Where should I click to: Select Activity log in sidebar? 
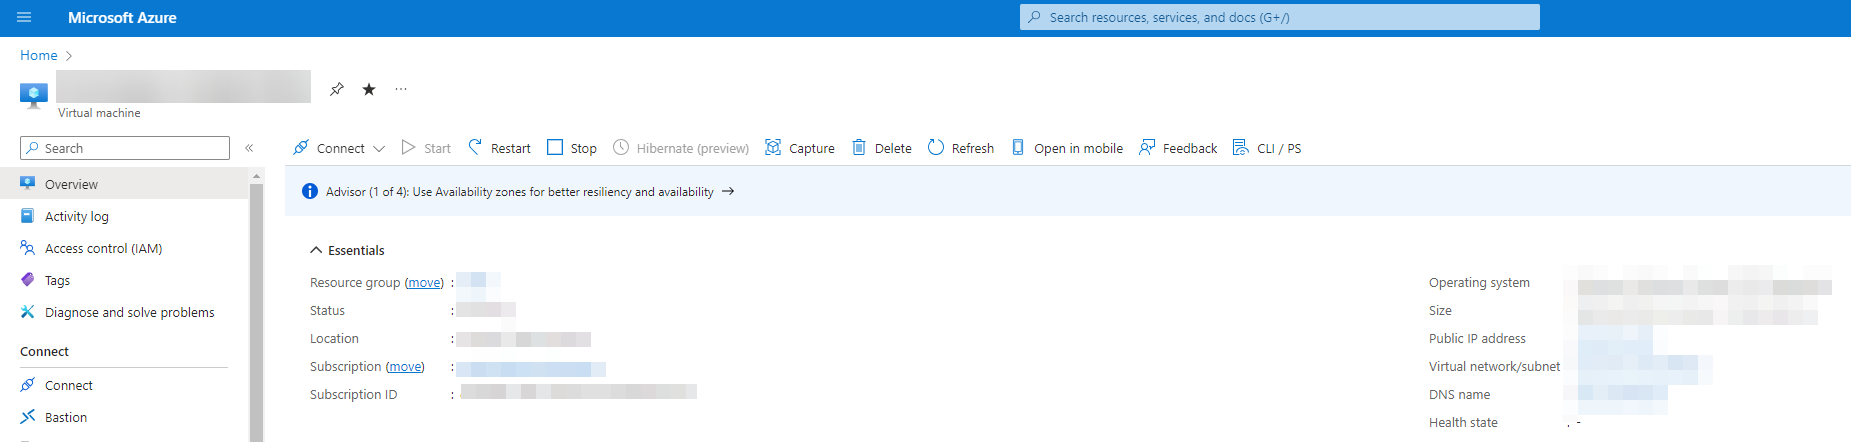pos(77,216)
